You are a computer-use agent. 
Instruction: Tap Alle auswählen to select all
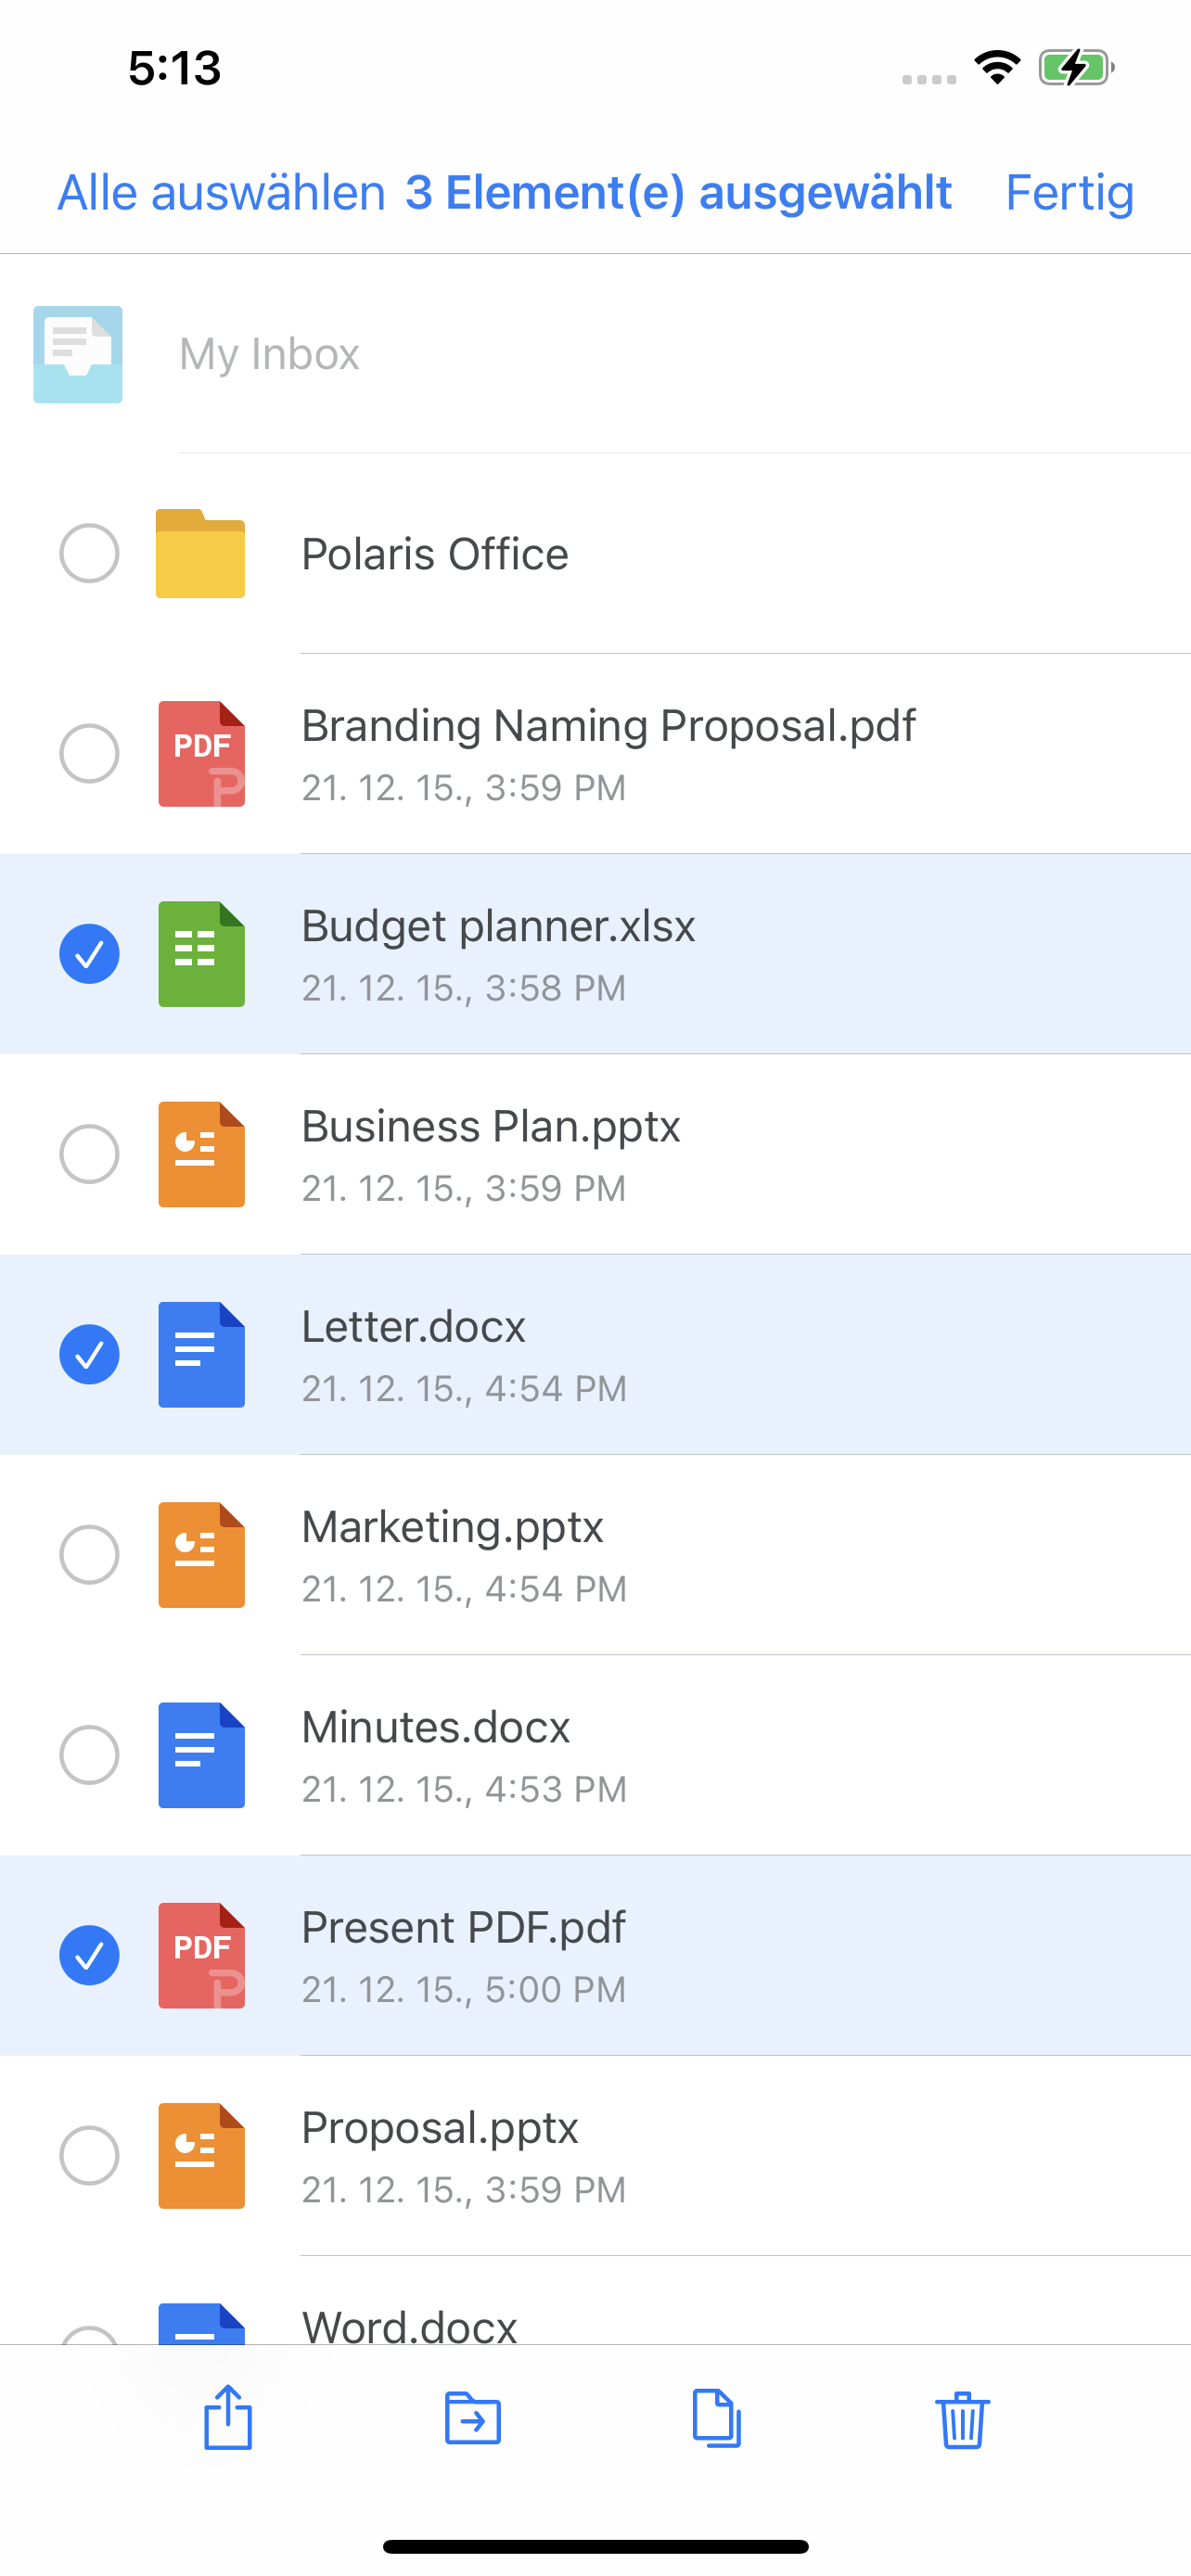[221, 192]
